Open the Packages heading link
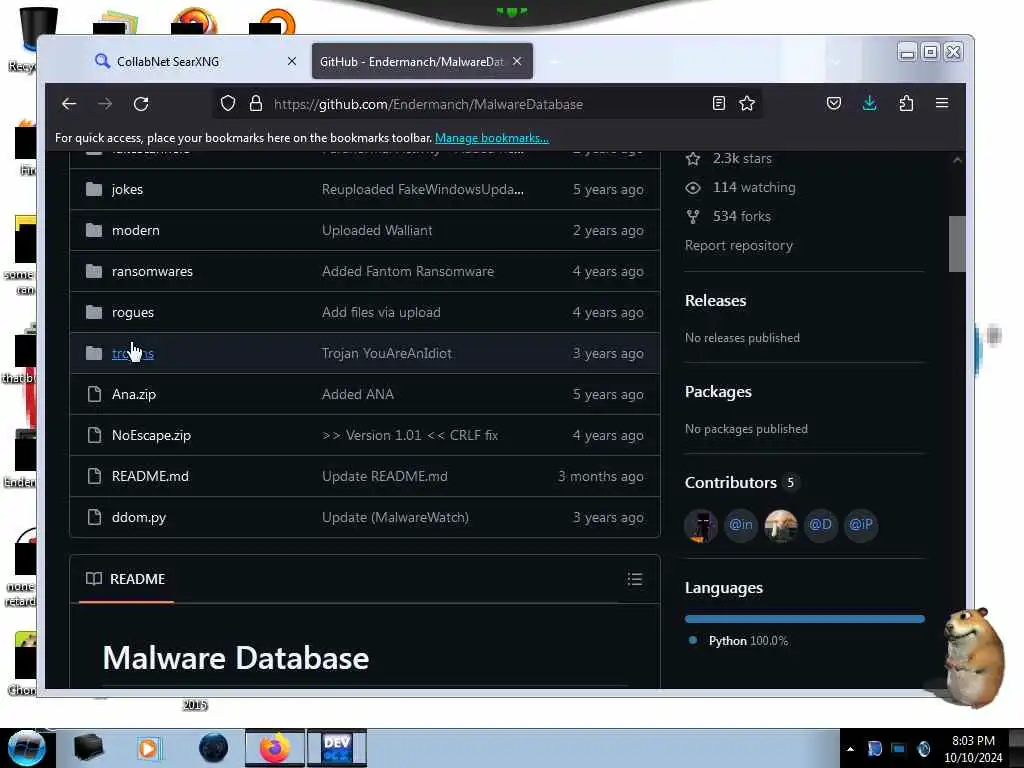The image size is (1024, 768). click(x=718, y=392)
